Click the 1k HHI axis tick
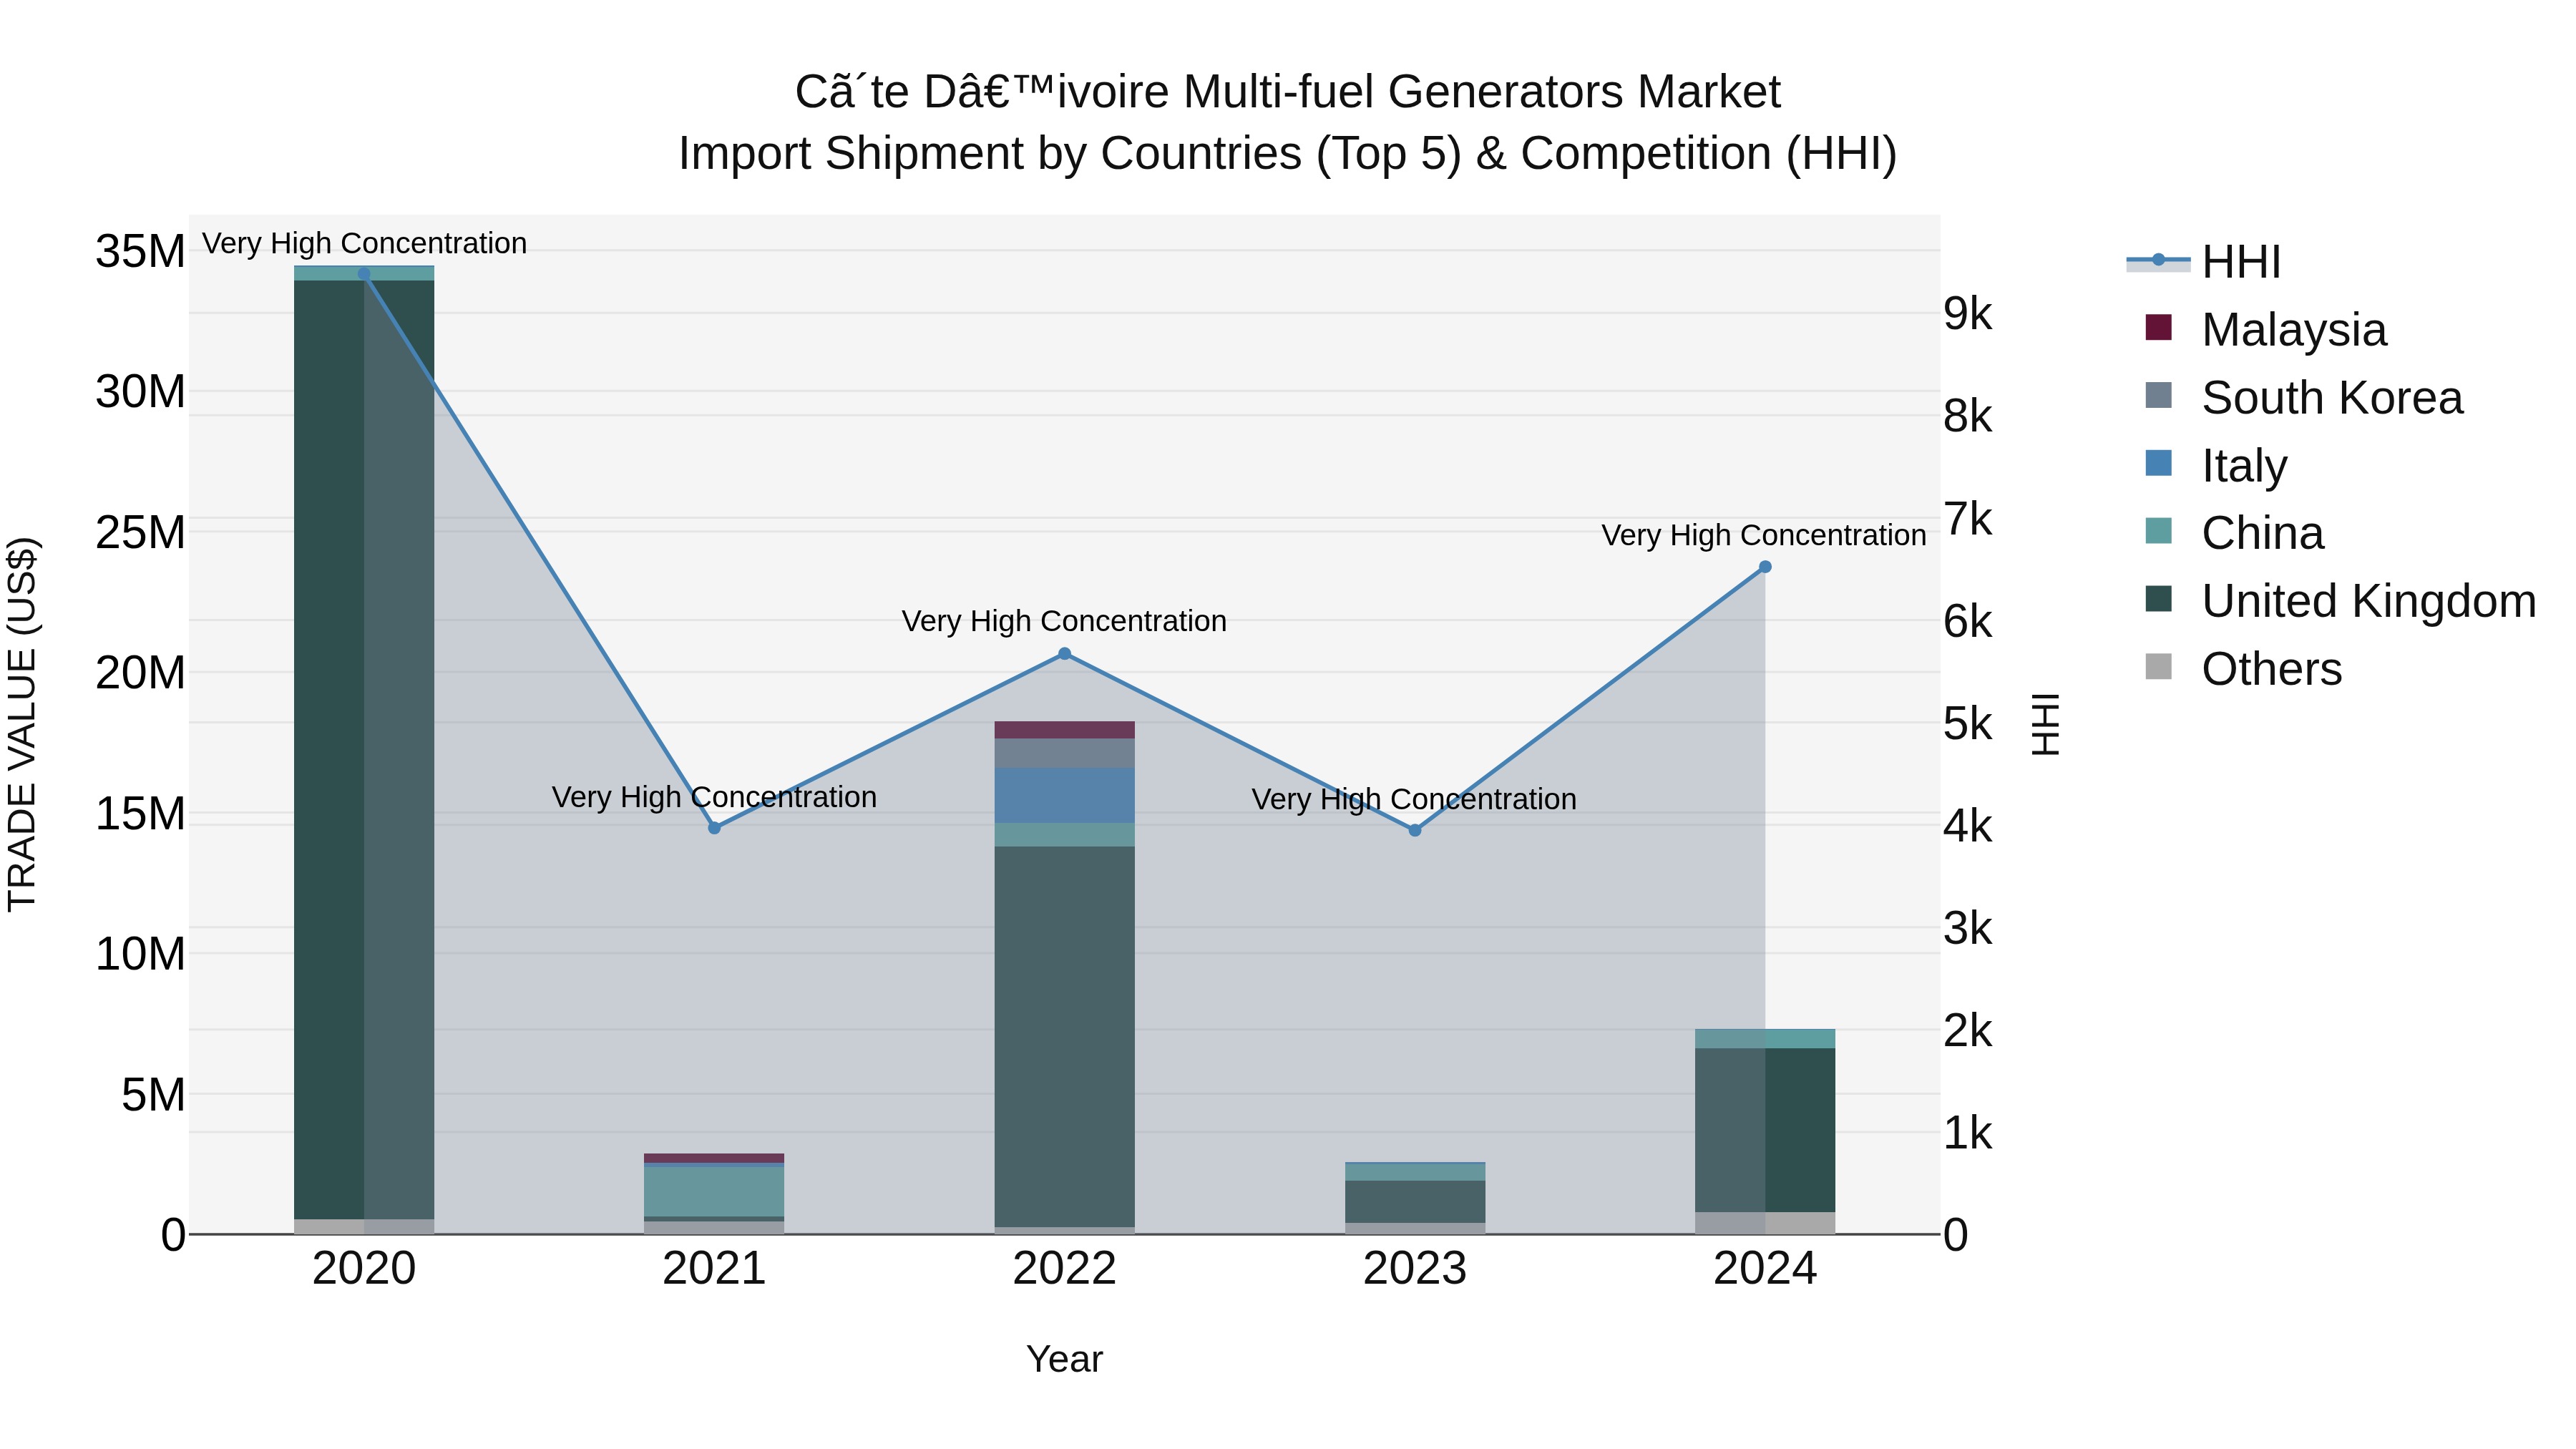 pyautogui.click(x=1968, y=1134)
